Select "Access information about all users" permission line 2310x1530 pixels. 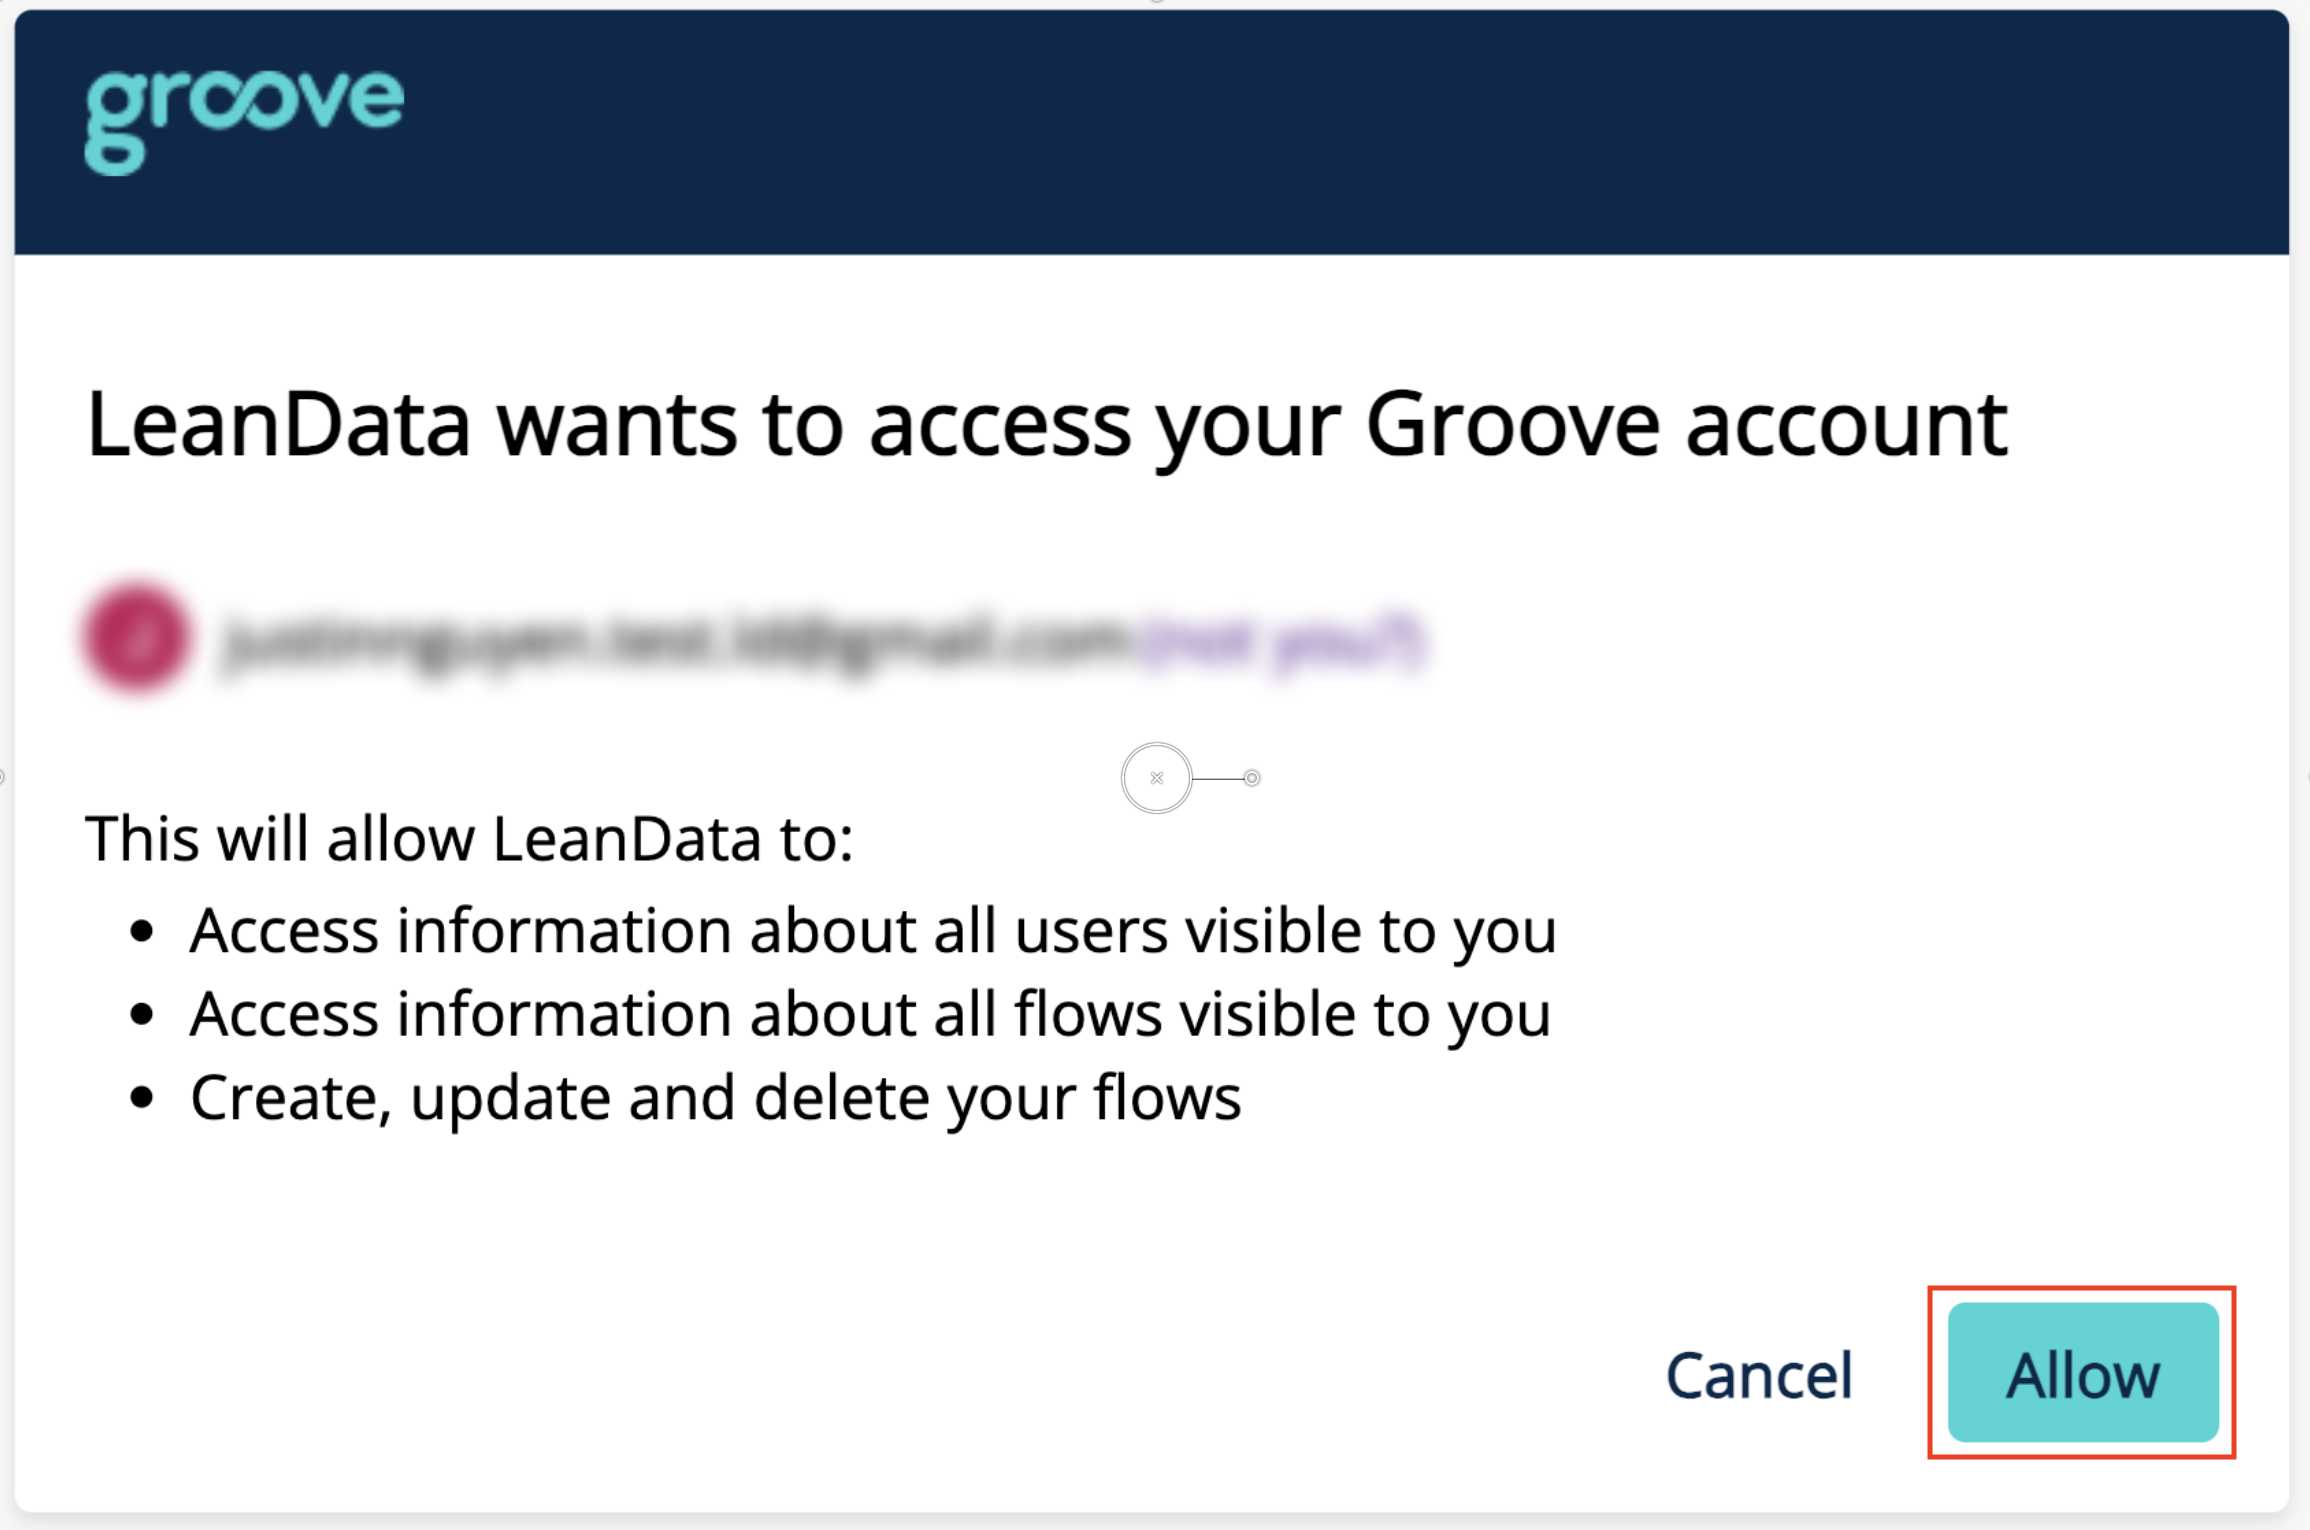pyautogui.click(x=873, y=932)
